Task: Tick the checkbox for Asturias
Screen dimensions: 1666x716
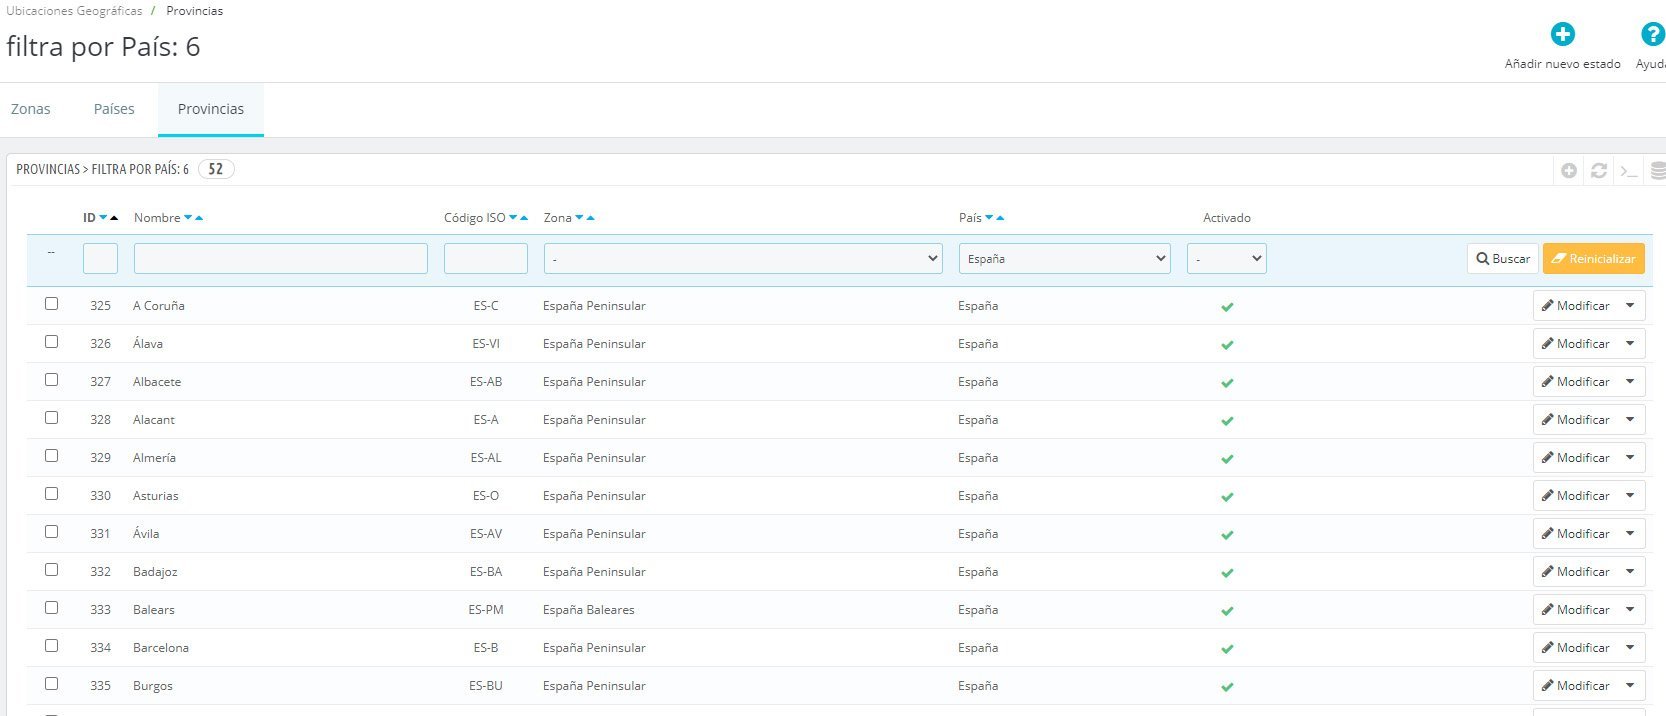Action: click(x=51, y=494)
